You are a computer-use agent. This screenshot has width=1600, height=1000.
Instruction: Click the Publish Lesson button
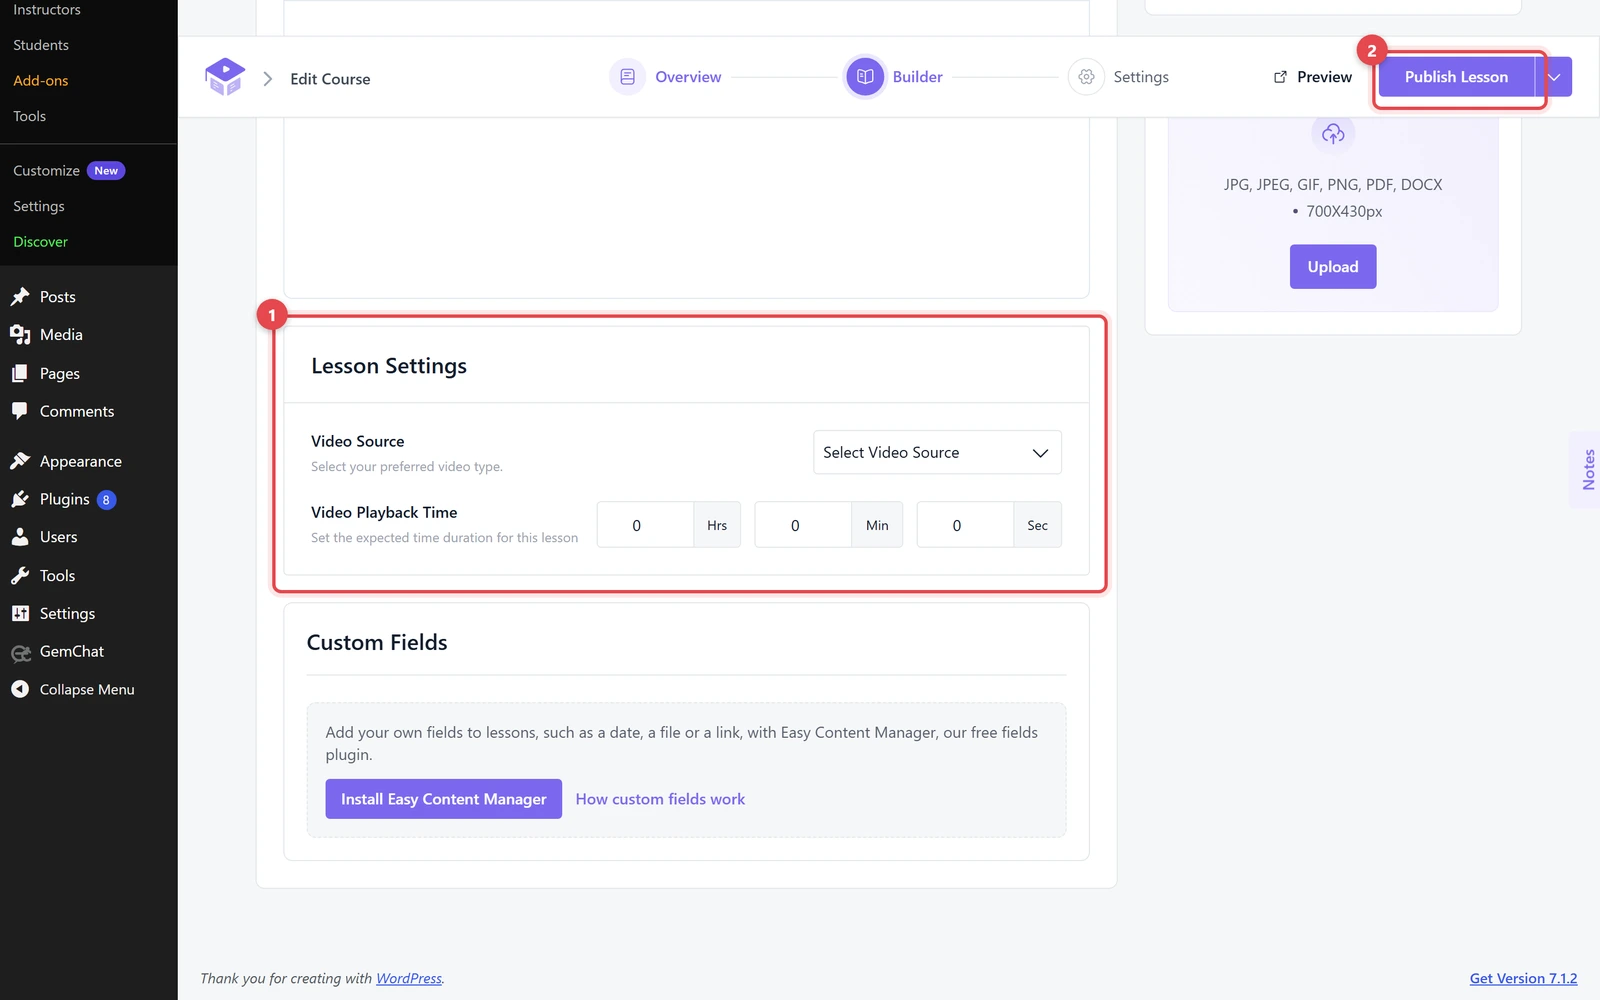(1456, 77)
